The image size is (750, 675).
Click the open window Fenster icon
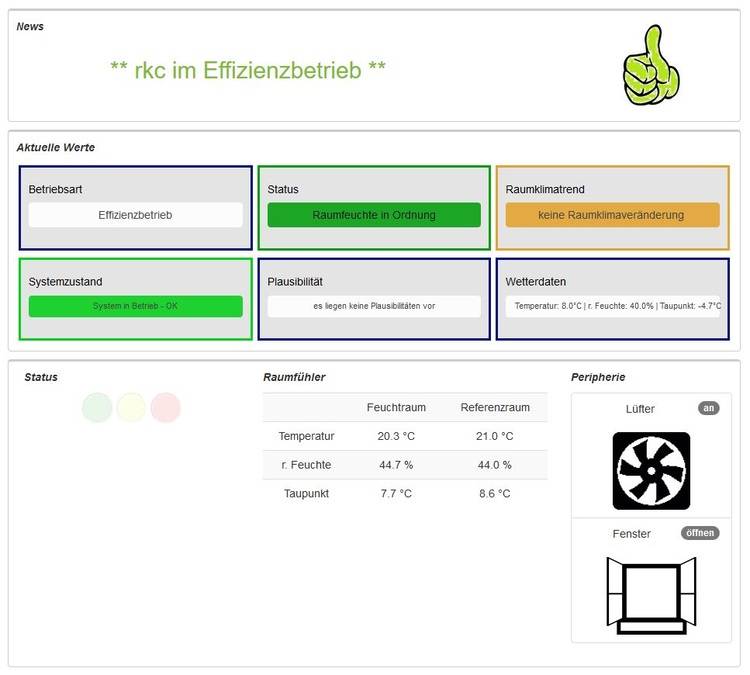coord(651,595)
